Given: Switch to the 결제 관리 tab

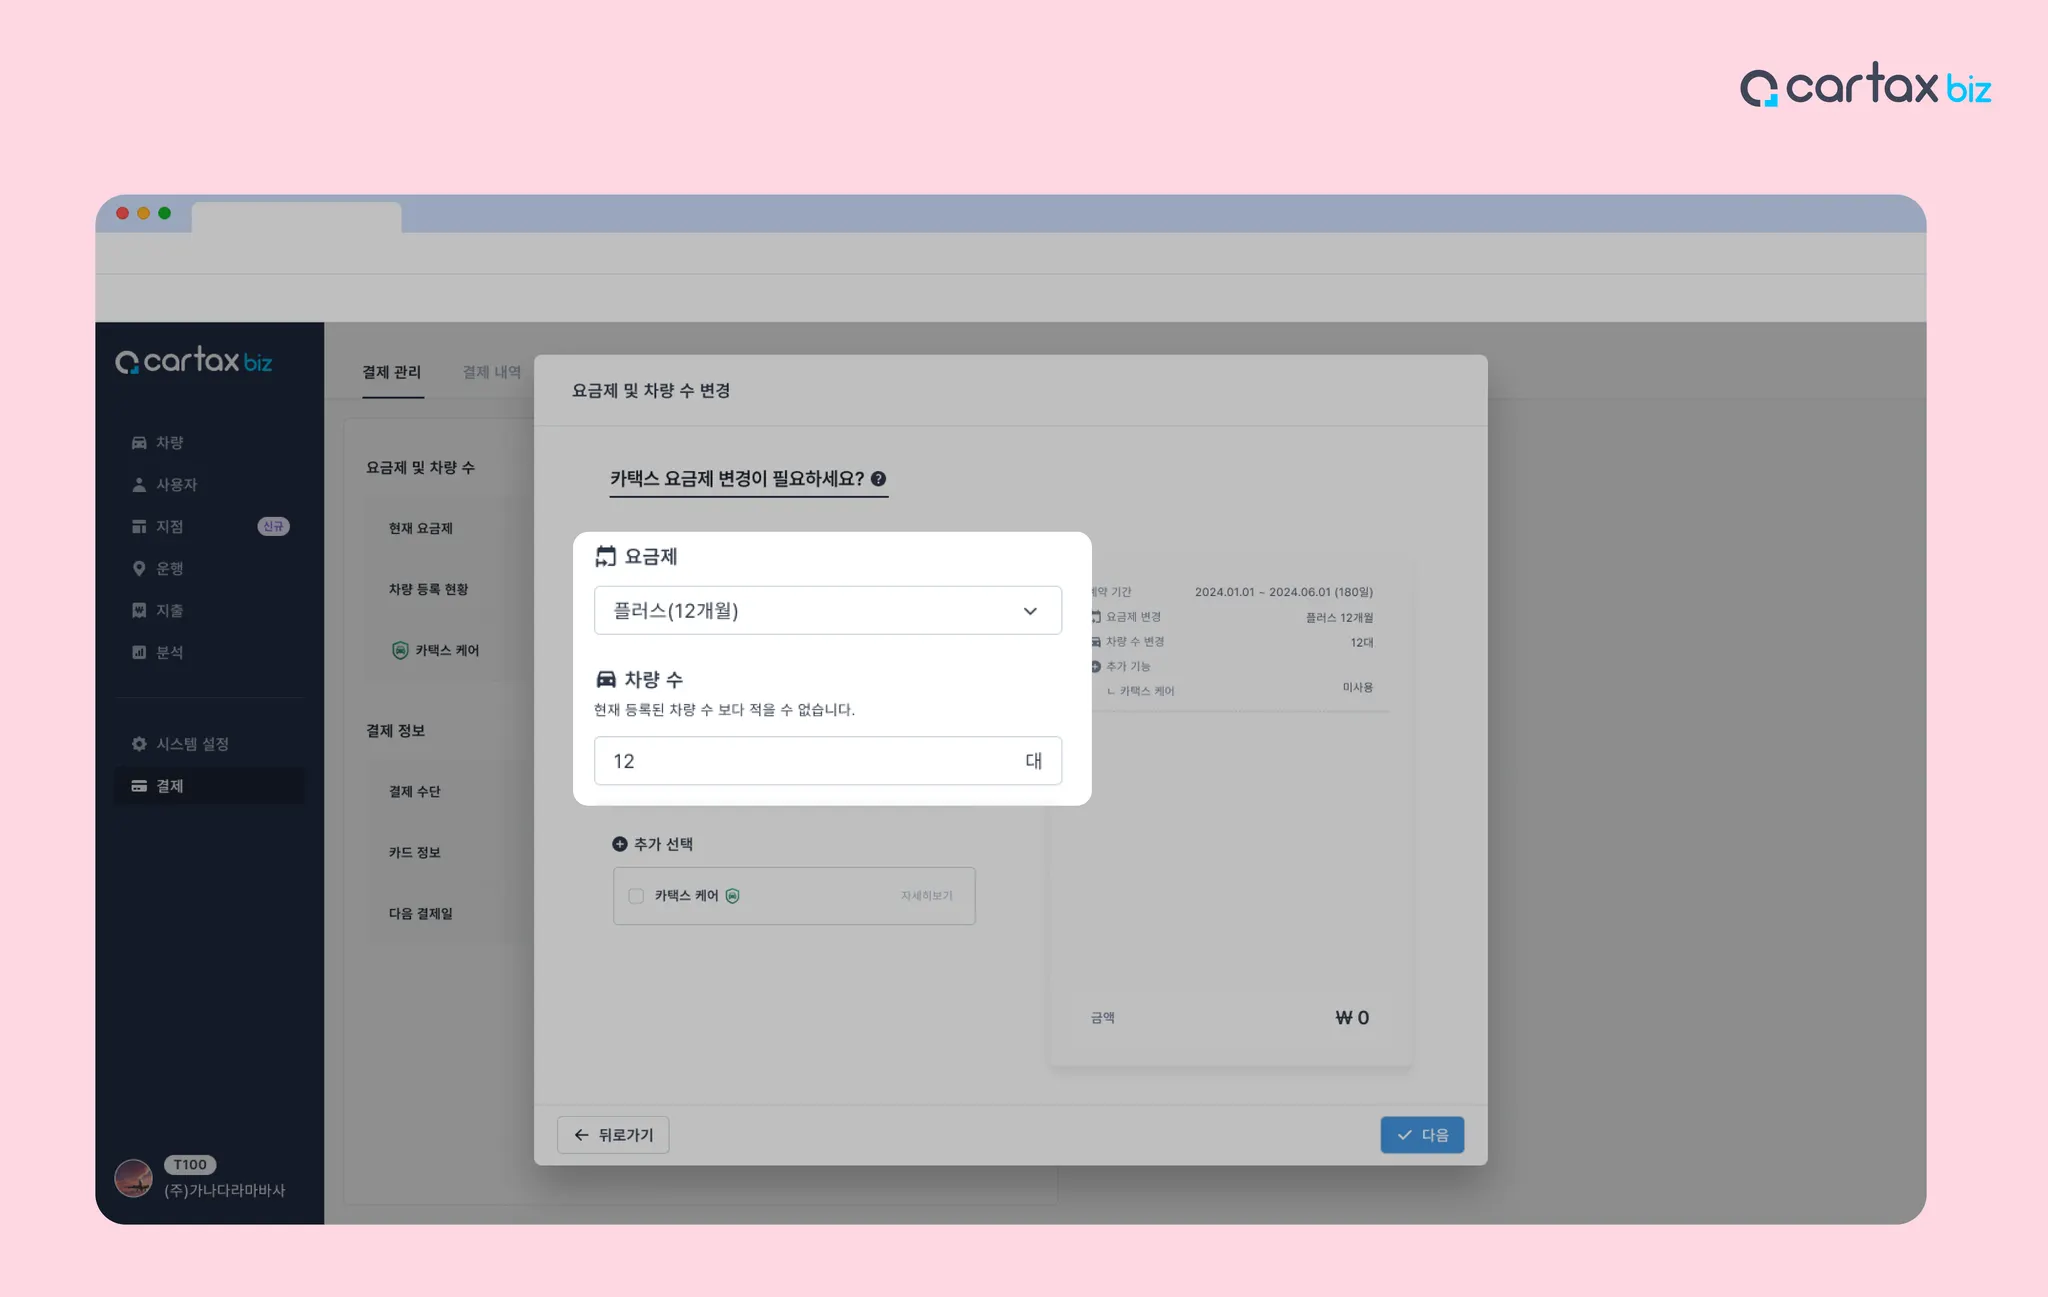Looking at the screenshot, I should coord(392,372).
